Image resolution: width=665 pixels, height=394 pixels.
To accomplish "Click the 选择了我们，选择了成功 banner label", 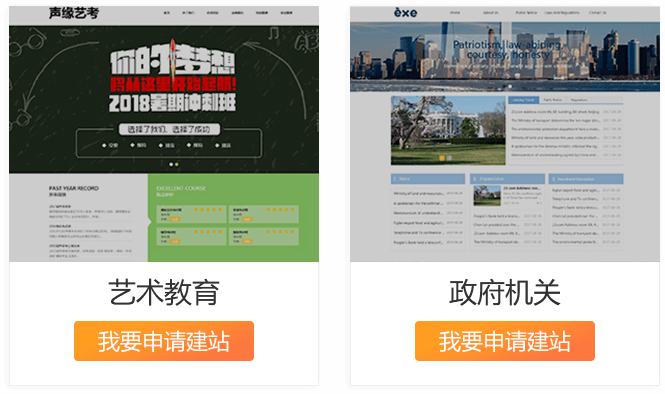I will [x=169, y=129].
